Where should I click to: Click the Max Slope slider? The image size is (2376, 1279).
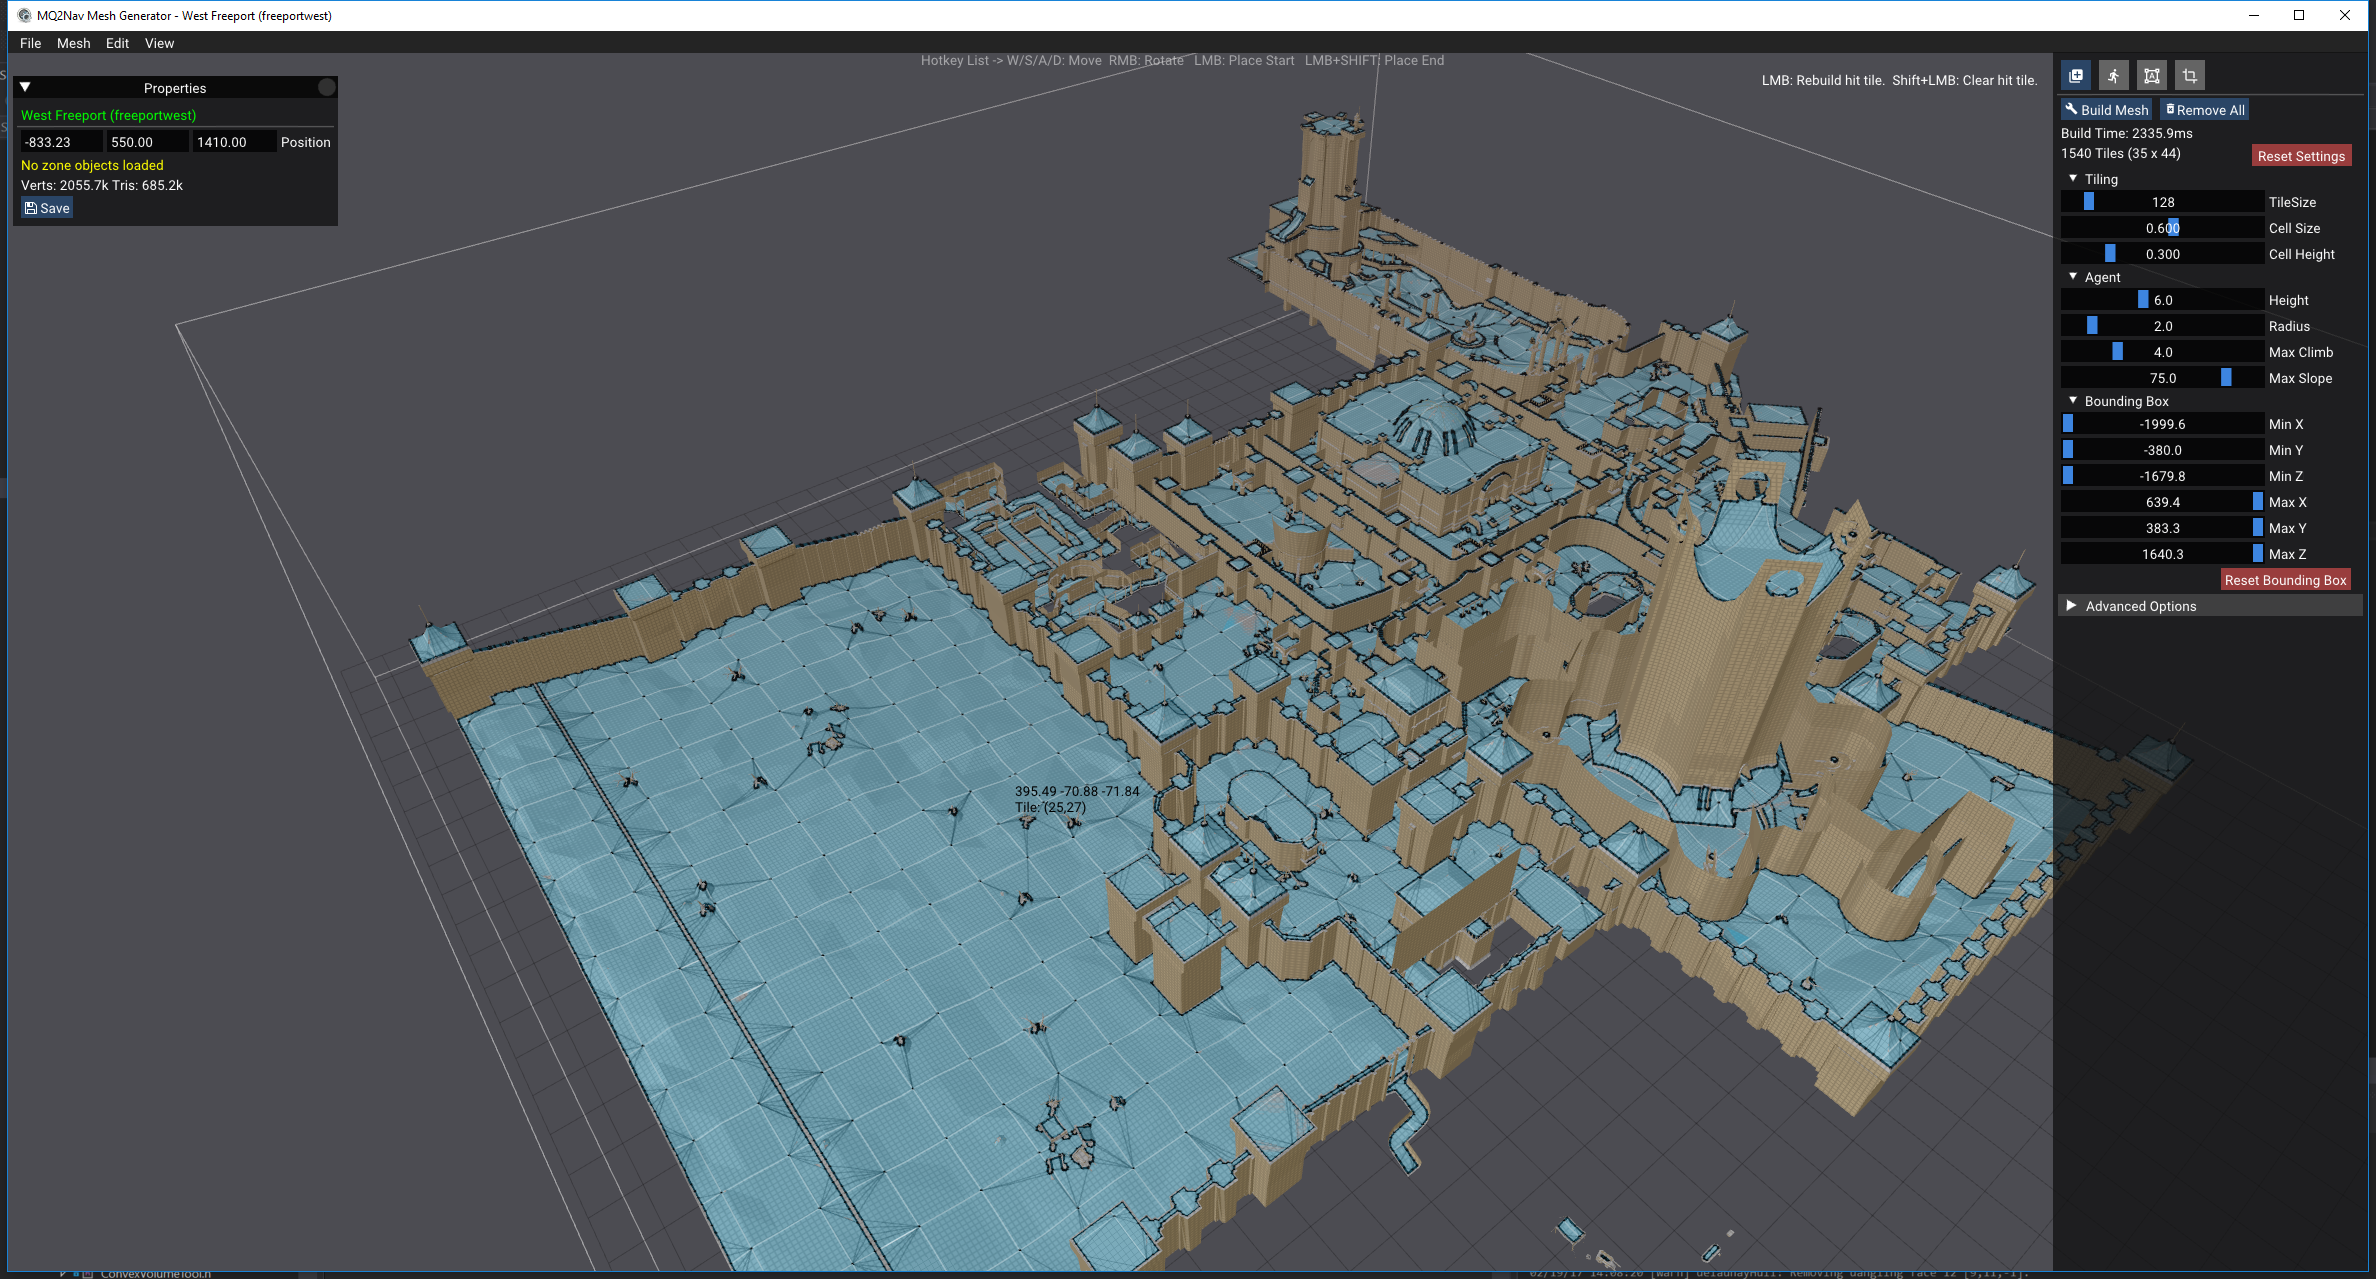2162,378
